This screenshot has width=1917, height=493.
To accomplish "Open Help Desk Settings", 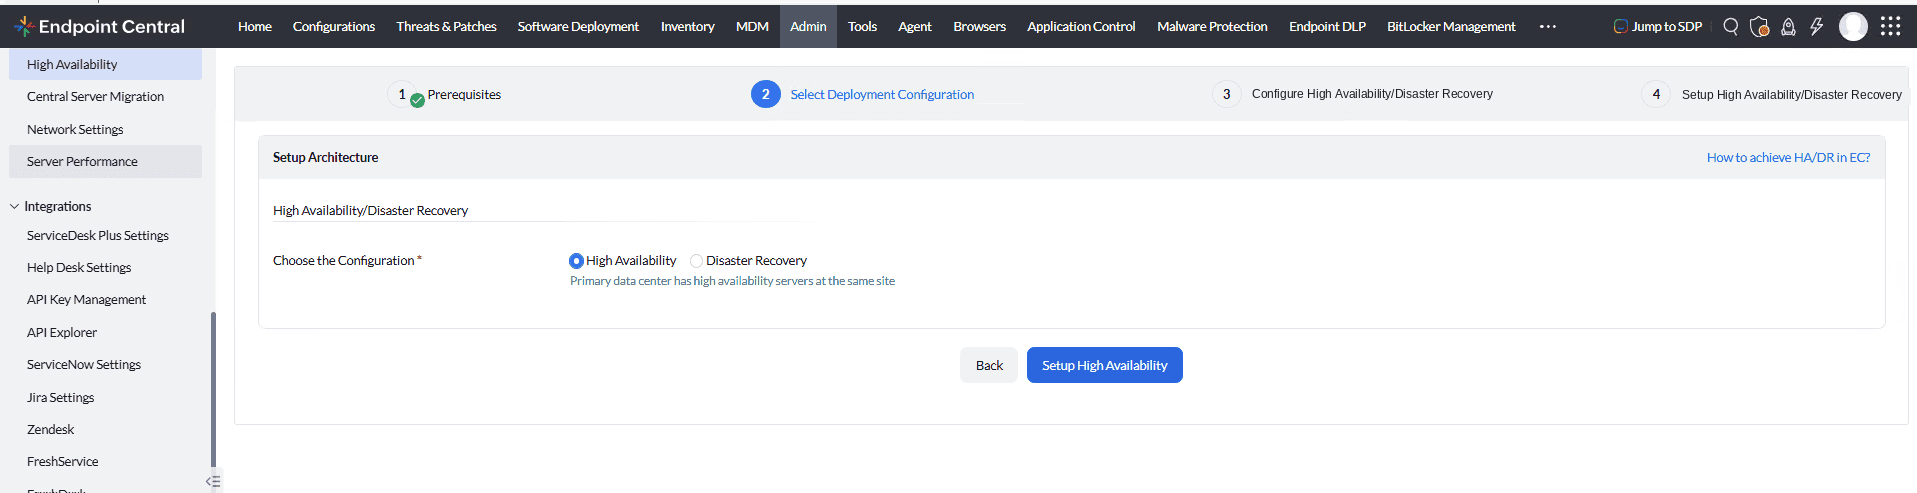I will point(79,267).
